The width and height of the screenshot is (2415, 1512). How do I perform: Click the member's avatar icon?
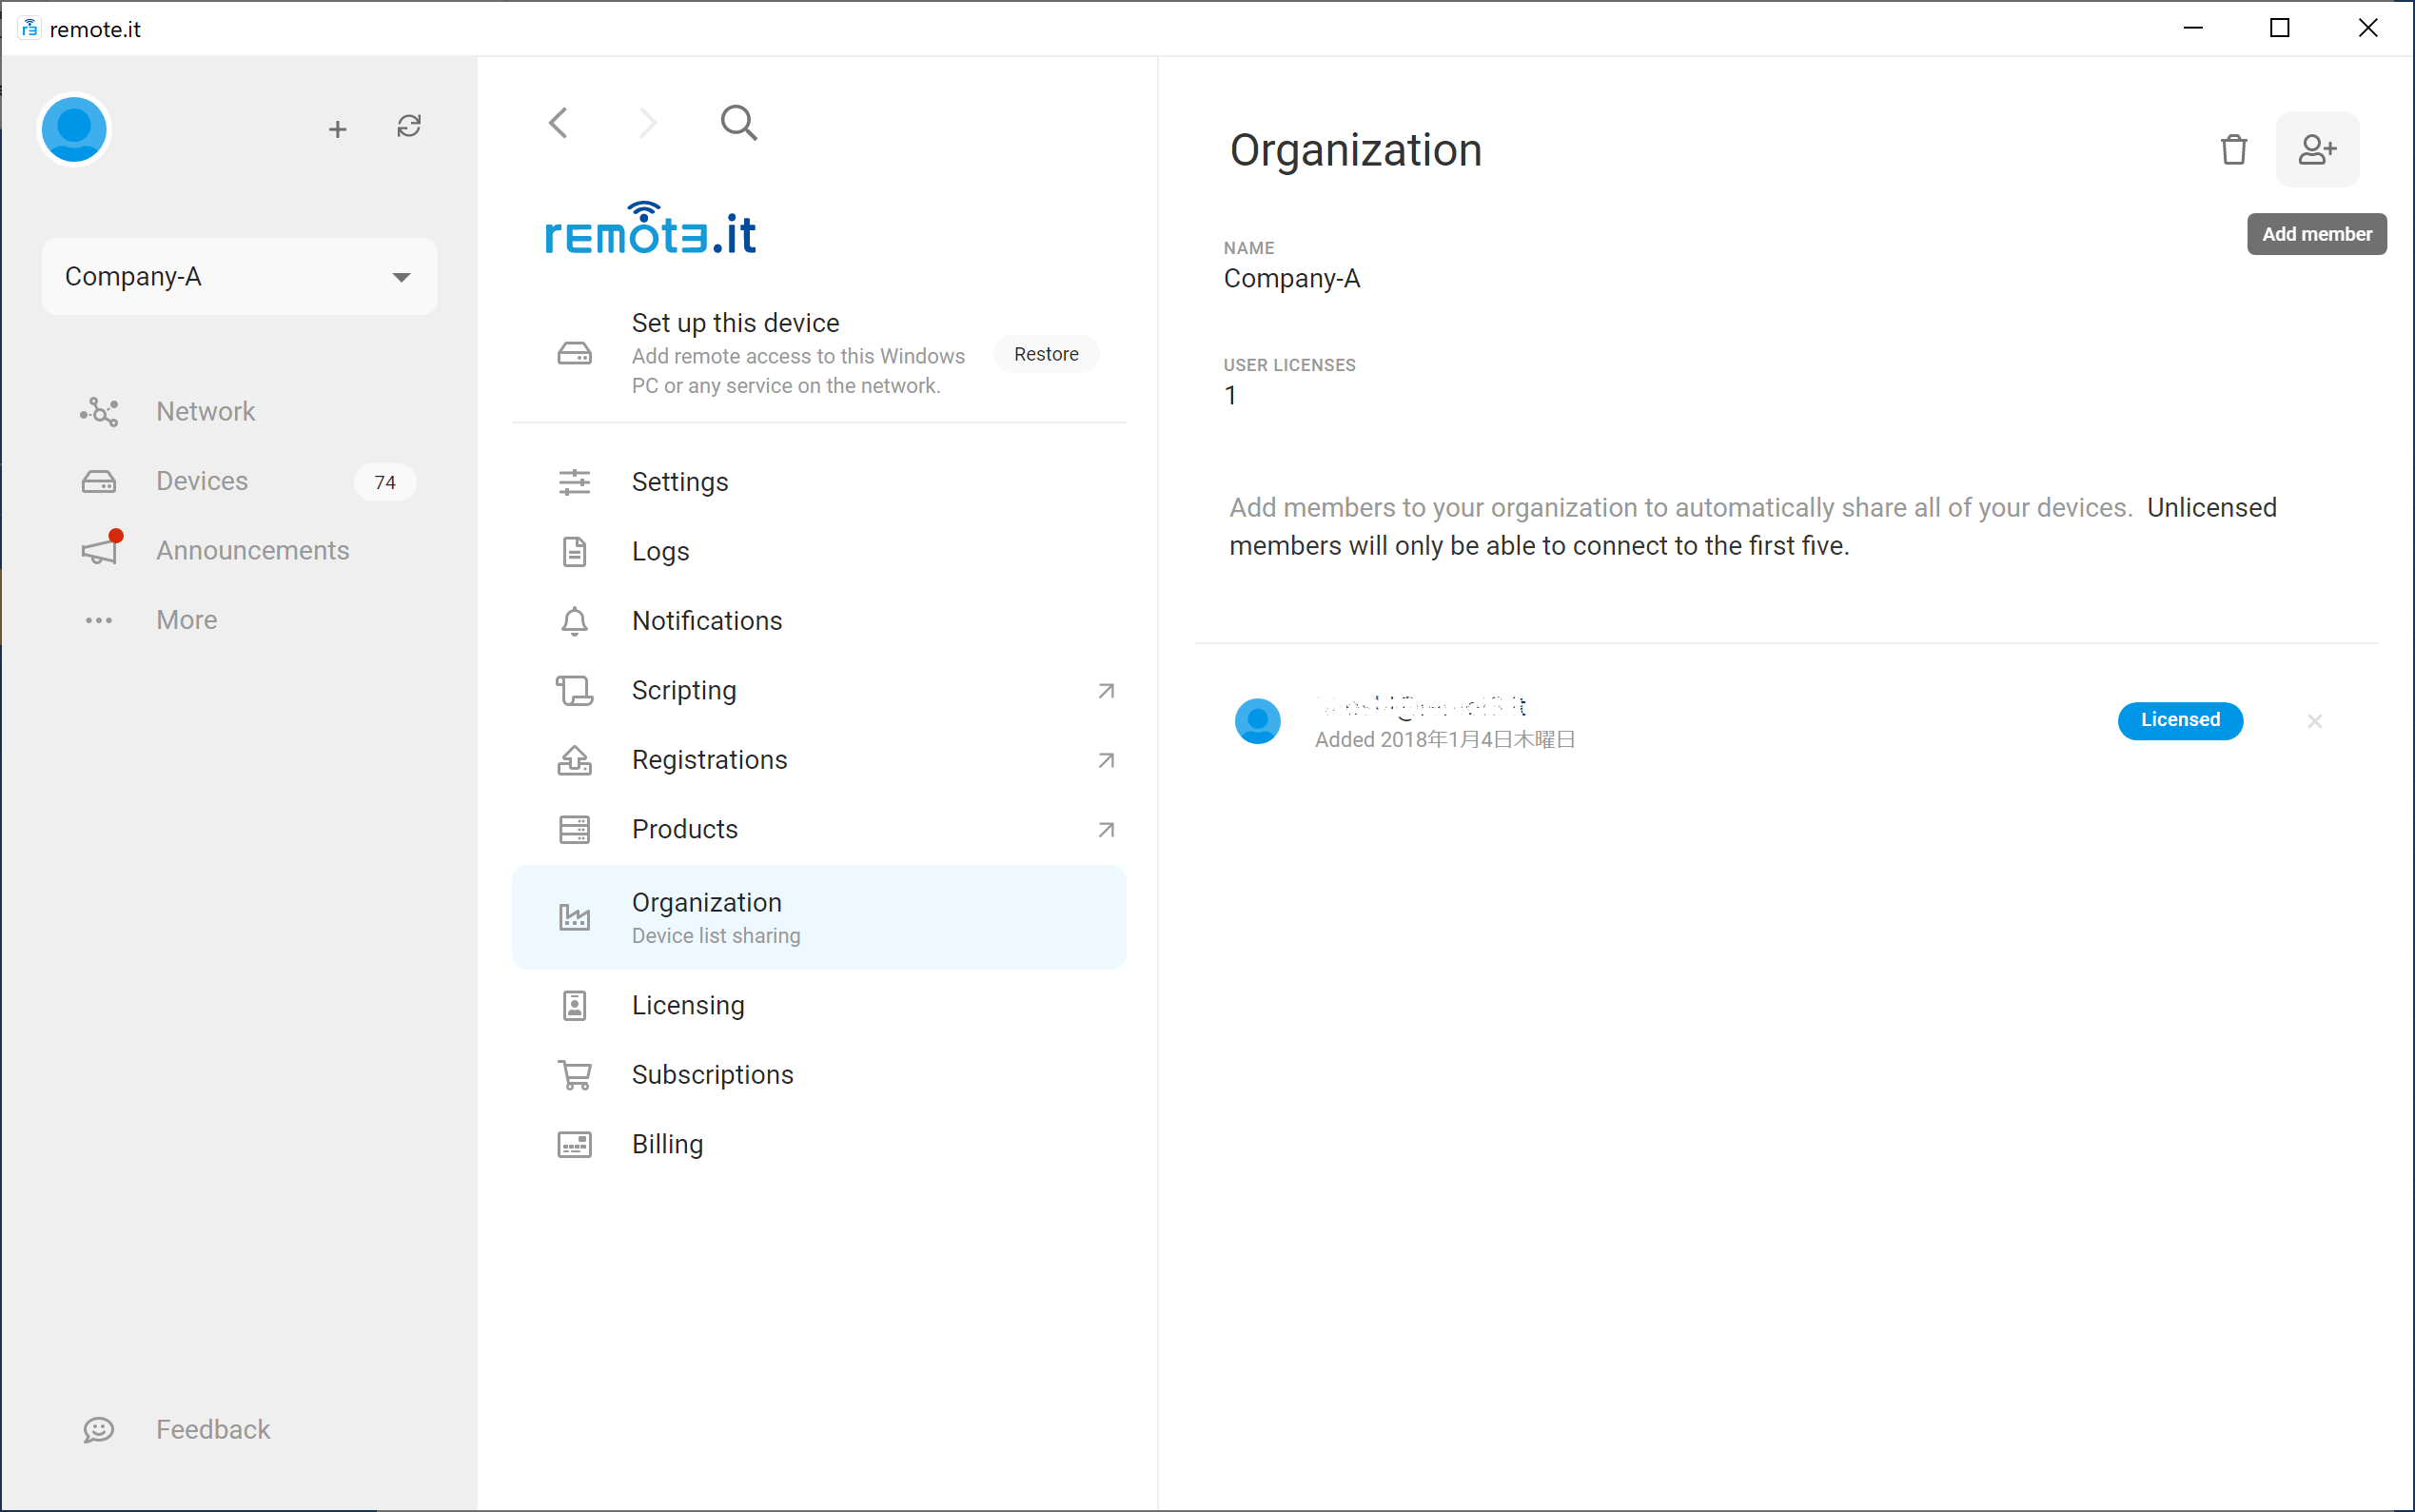point(1257,721)
